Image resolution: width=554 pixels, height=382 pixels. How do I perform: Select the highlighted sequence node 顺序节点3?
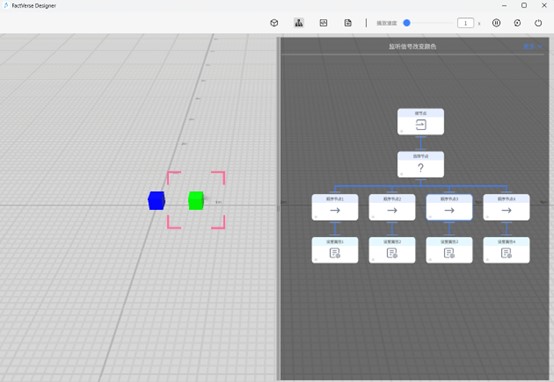[x=449, y=207]
